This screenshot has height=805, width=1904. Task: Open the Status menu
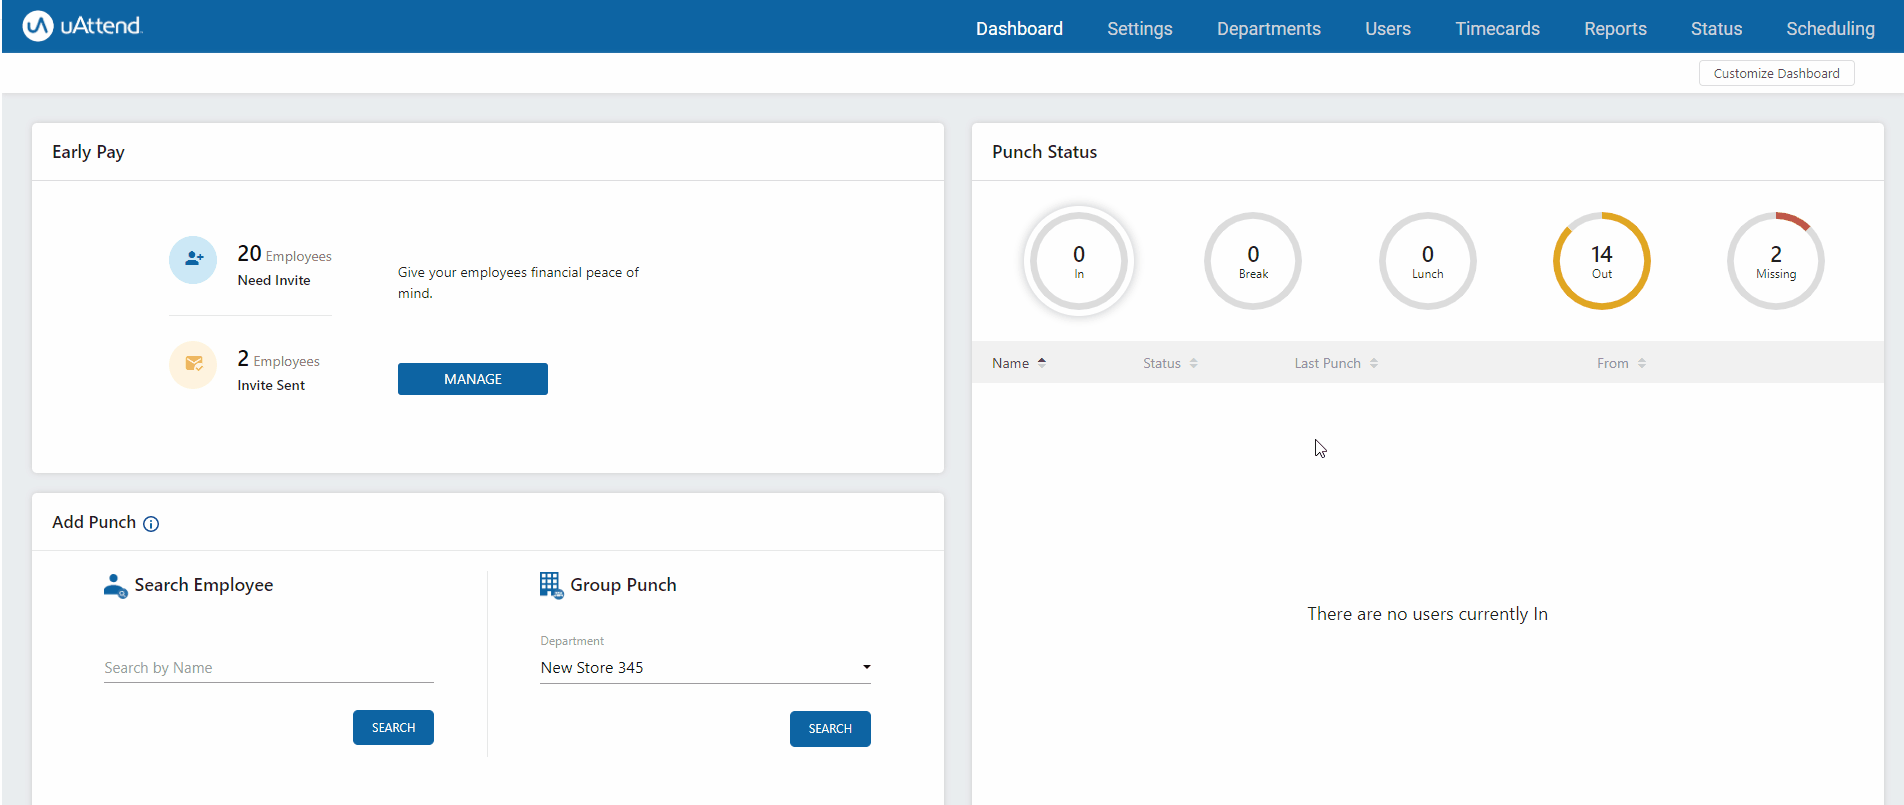coord(1716,29)
